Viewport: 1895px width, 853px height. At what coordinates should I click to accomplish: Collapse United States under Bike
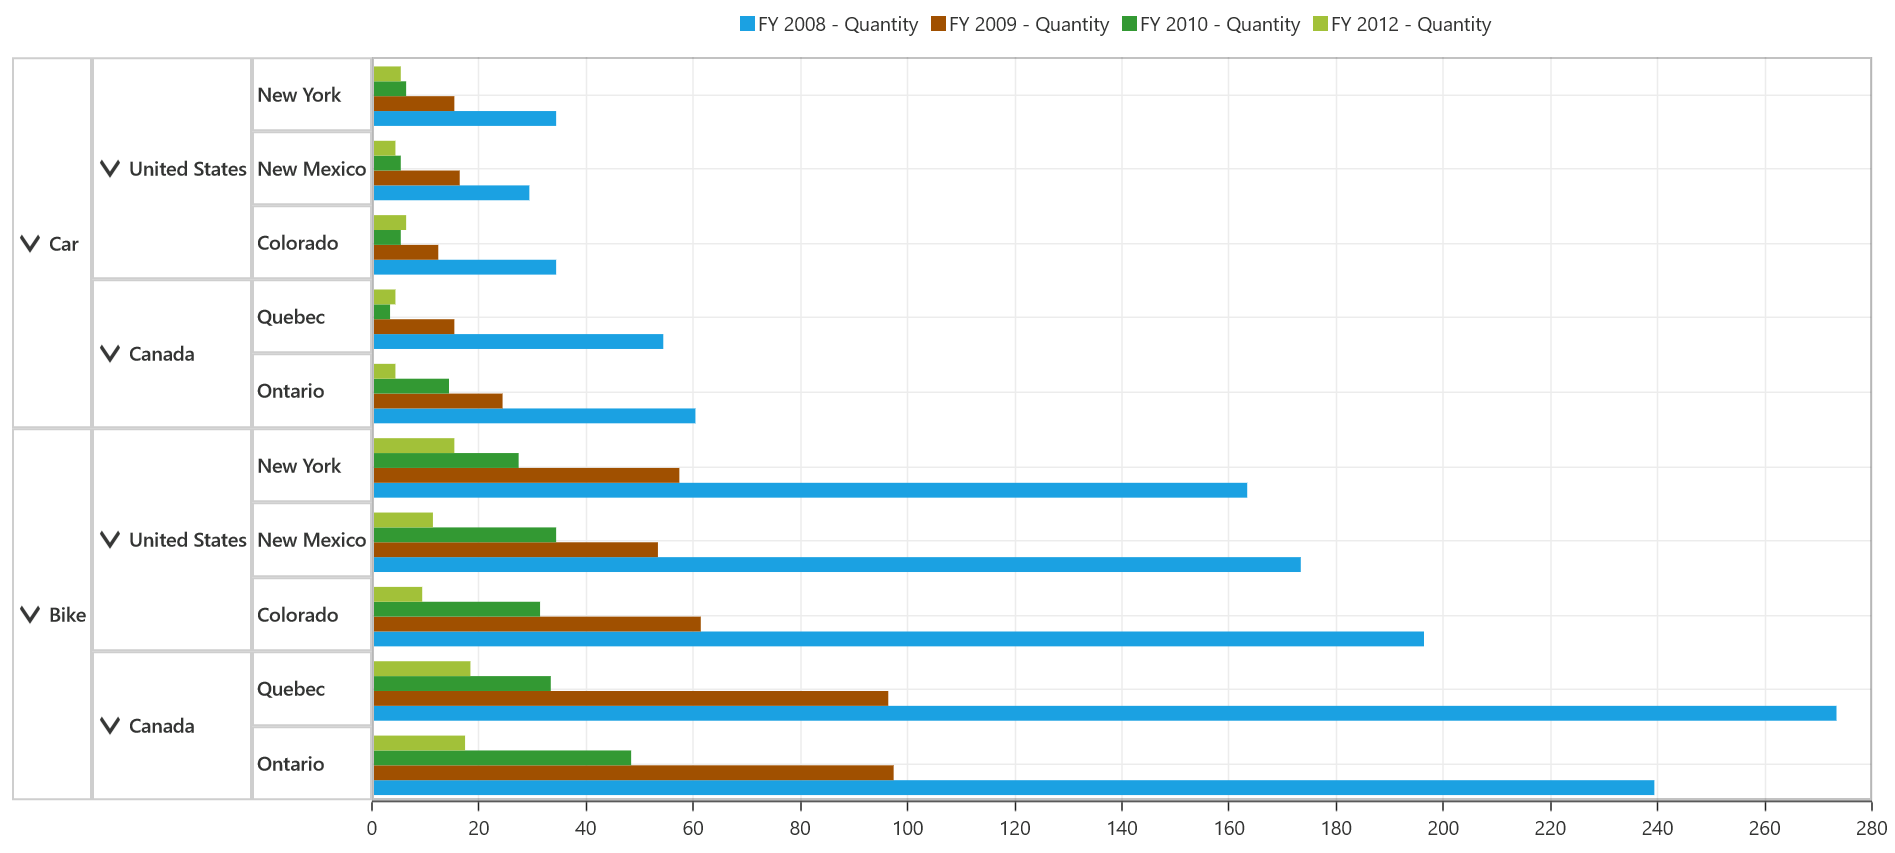click(x=110, y=540)
